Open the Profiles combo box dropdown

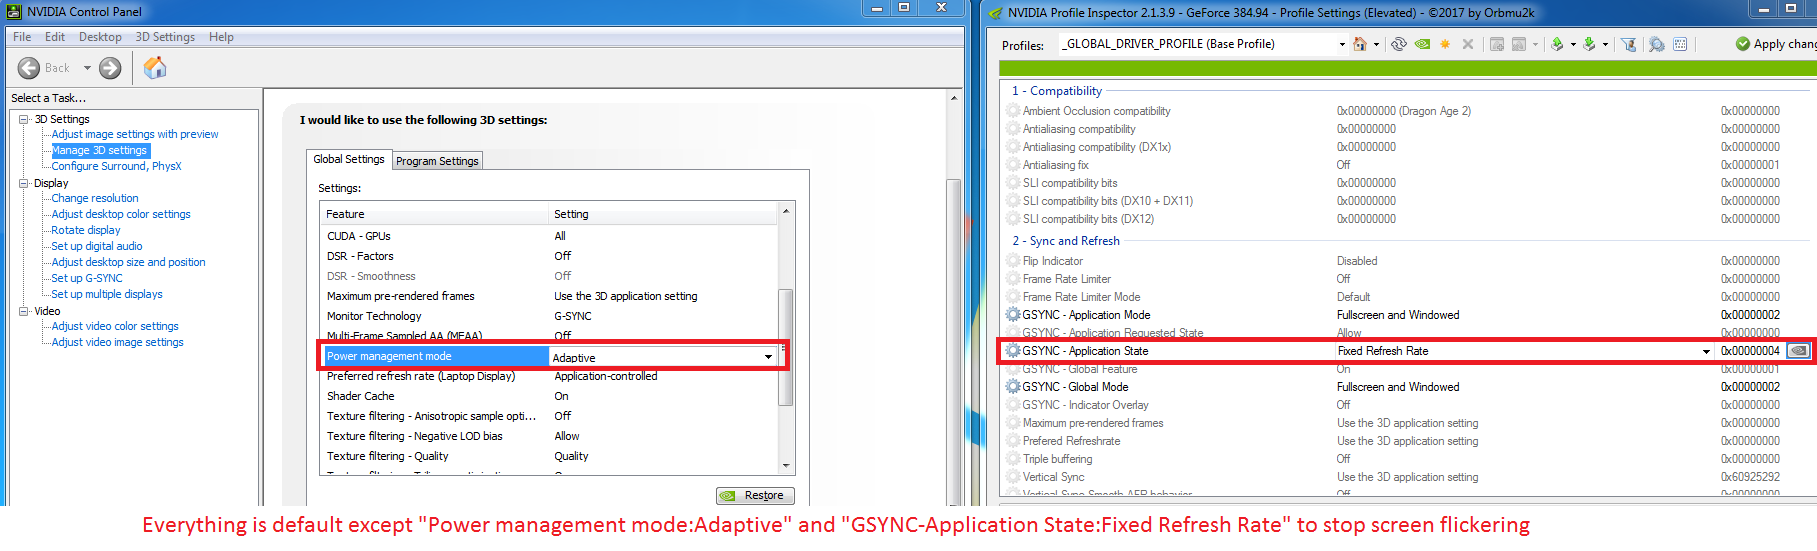pyautogui.click(x=1342, y=44)
